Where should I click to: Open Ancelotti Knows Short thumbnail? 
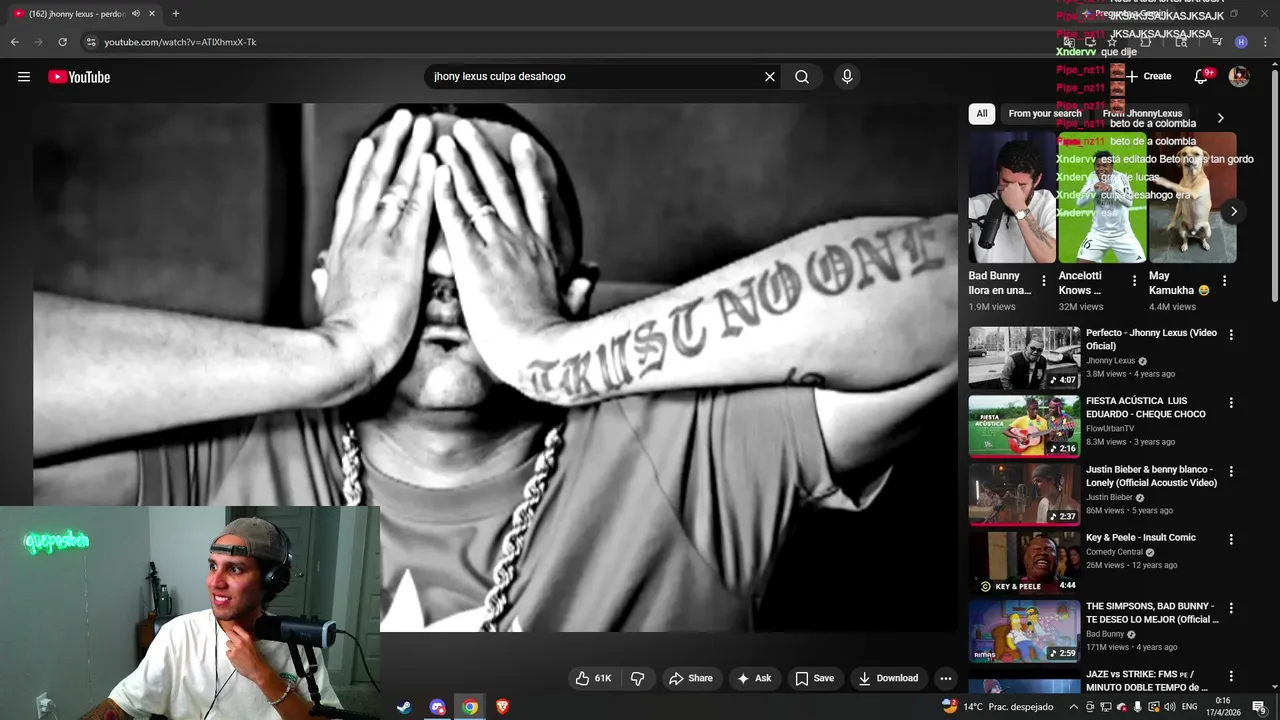pyautogui.click(x=1102, y=198)
